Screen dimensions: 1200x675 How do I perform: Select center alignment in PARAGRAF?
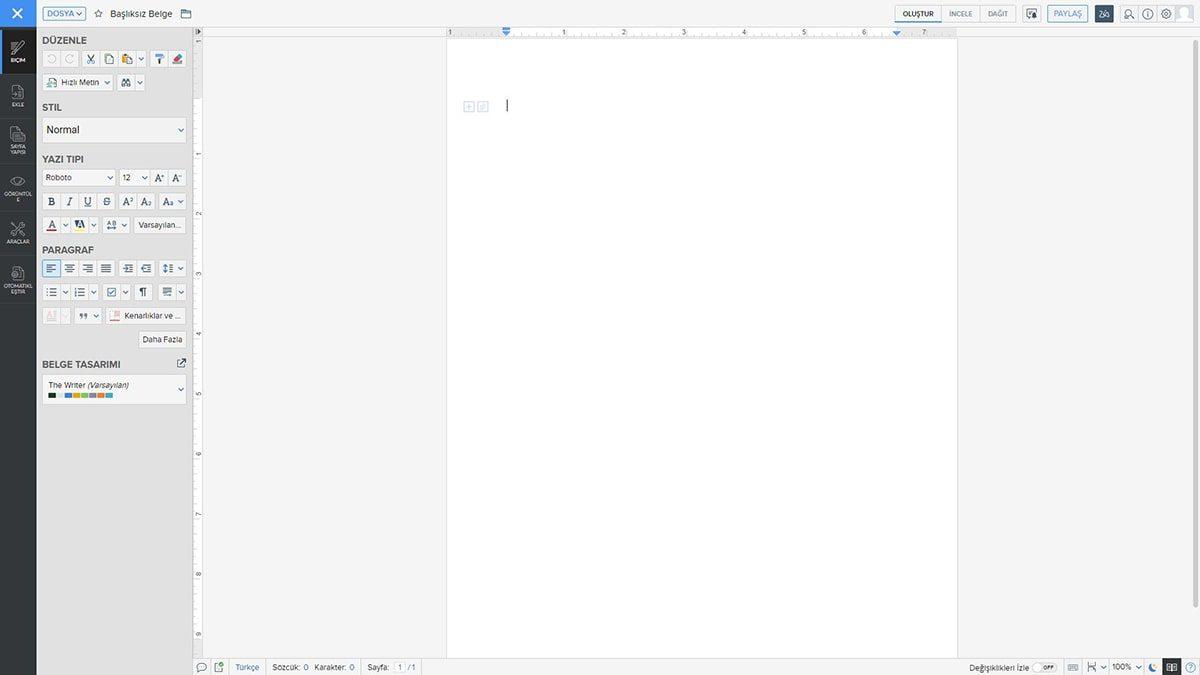(x=68, y=267)
